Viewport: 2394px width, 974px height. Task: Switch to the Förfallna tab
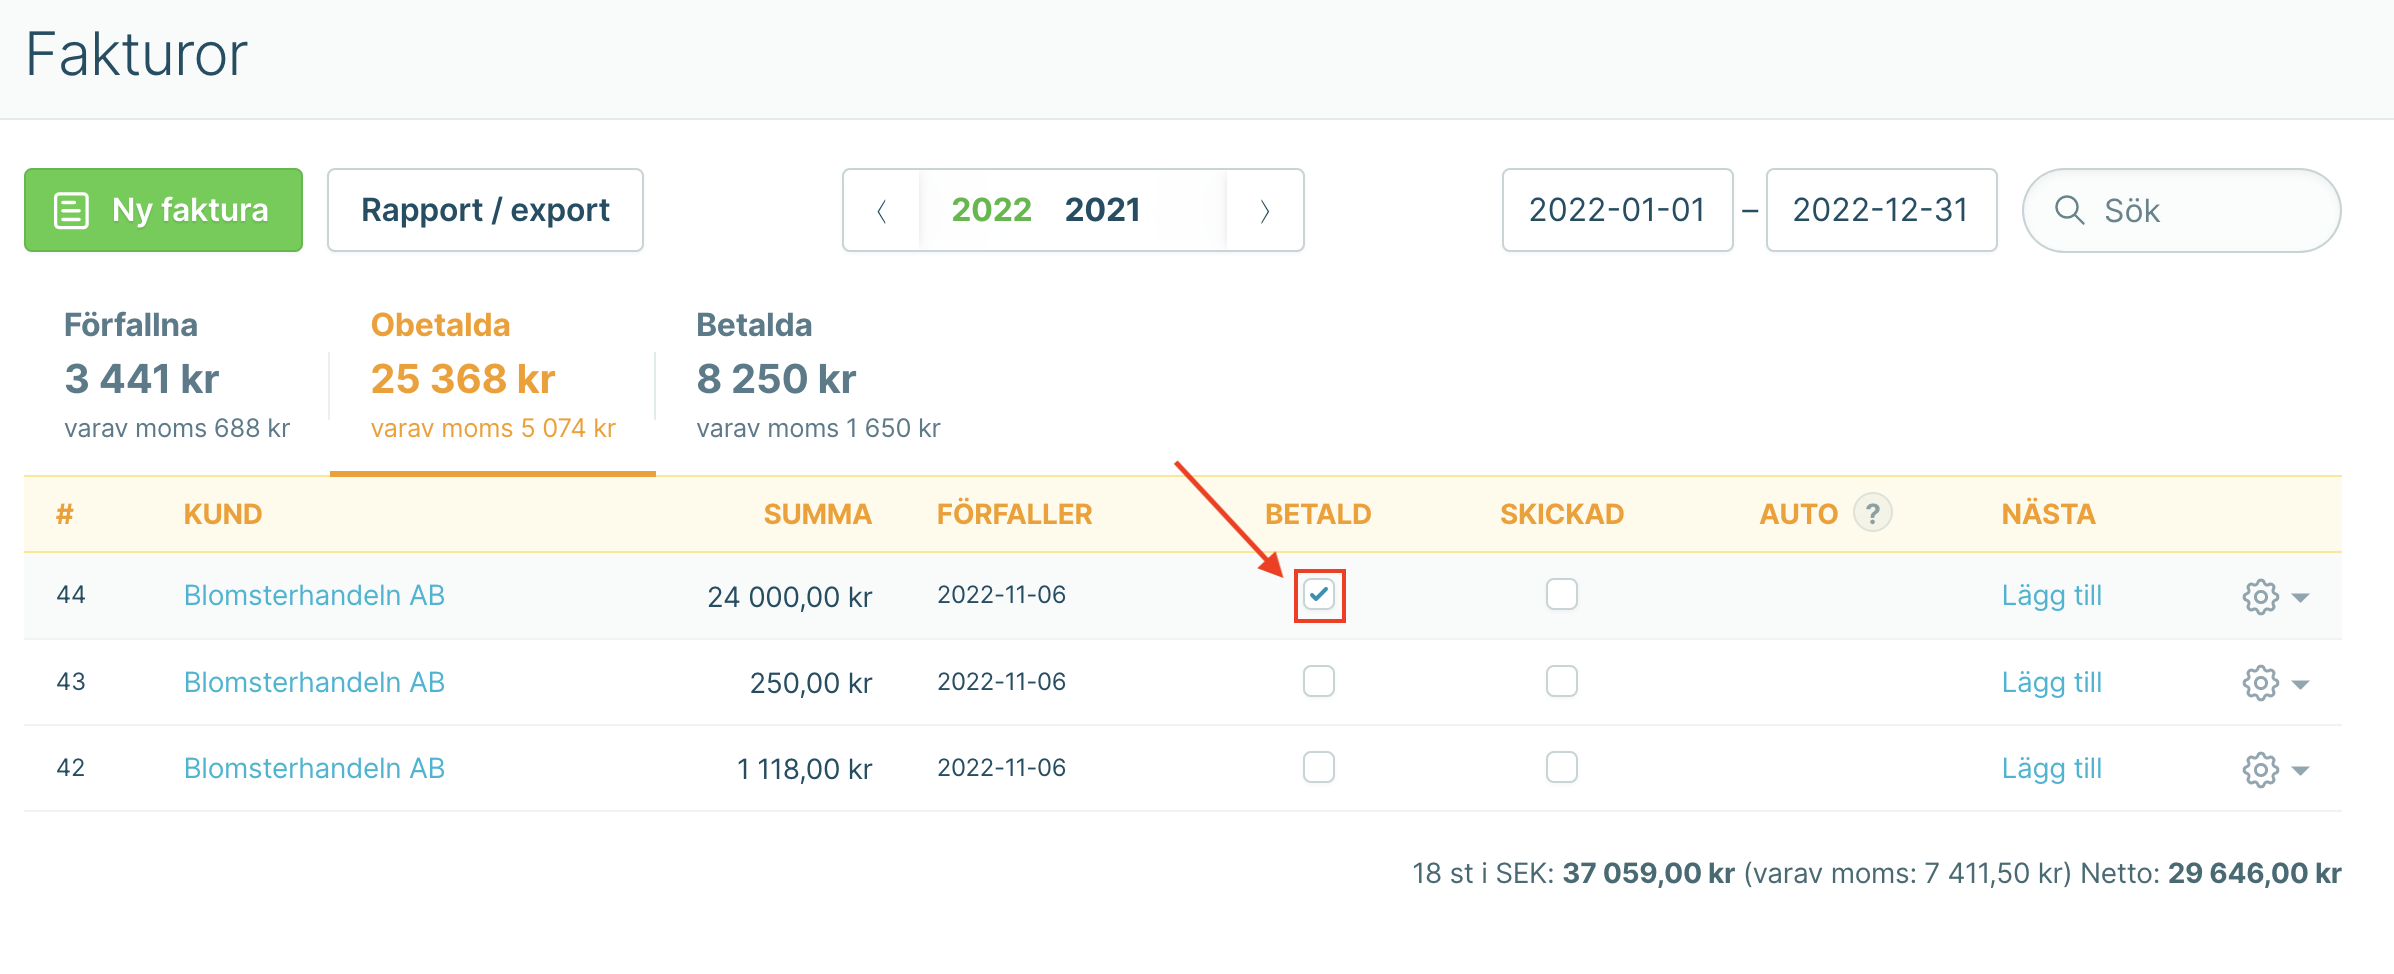[177, 376]
